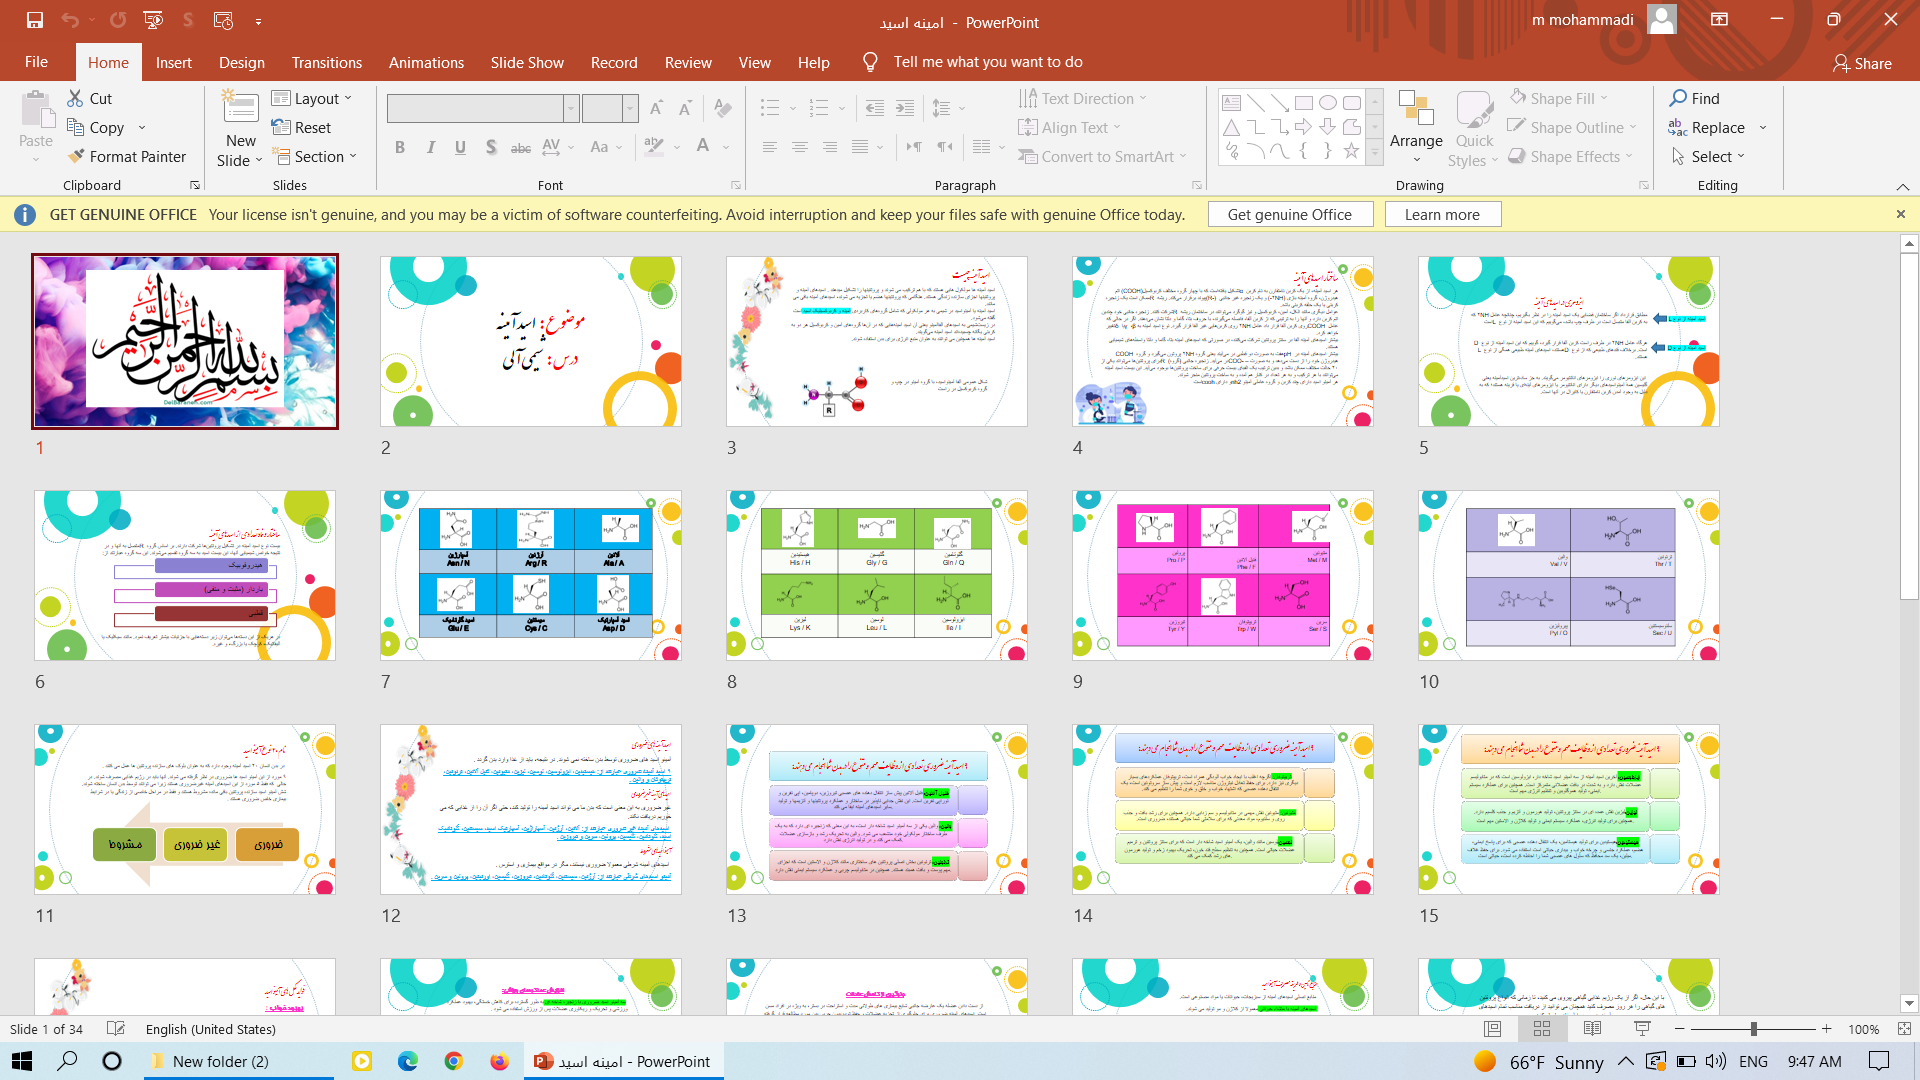Click the Format Painter tool

pyautogui.click(x=126, y=157)
